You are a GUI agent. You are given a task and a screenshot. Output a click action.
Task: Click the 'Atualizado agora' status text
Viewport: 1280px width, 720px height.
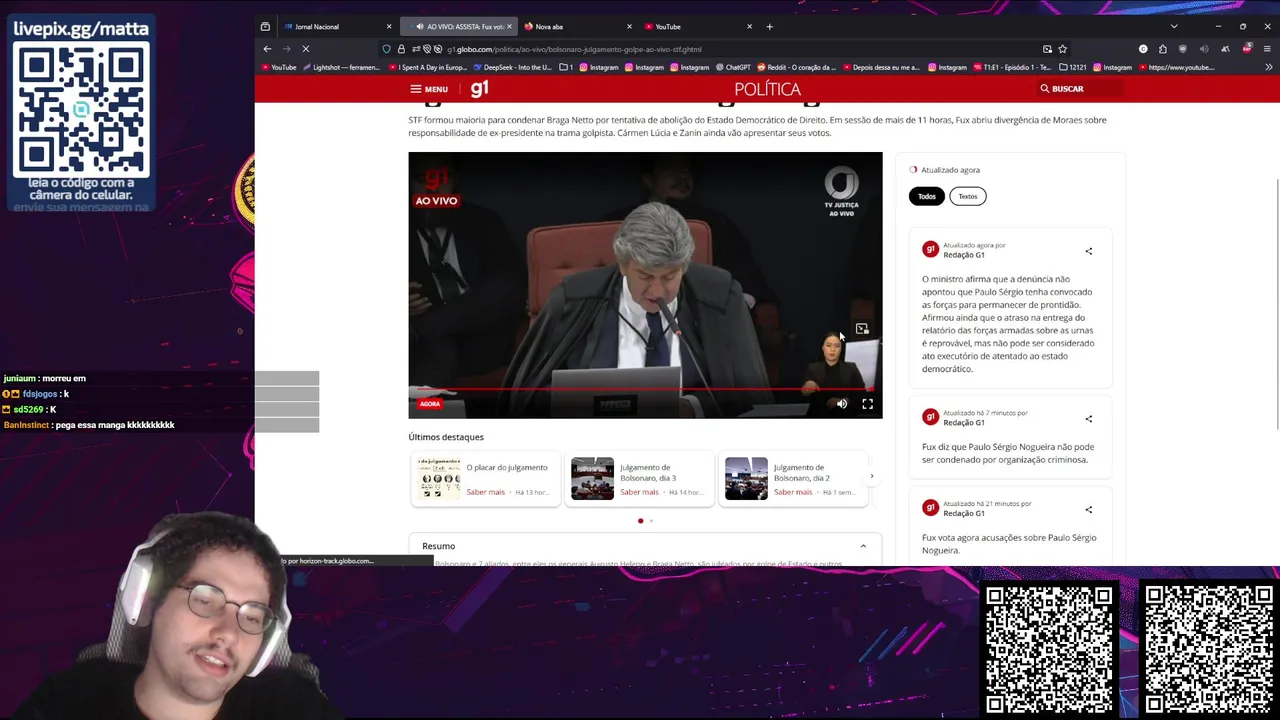tap(950, 170)
